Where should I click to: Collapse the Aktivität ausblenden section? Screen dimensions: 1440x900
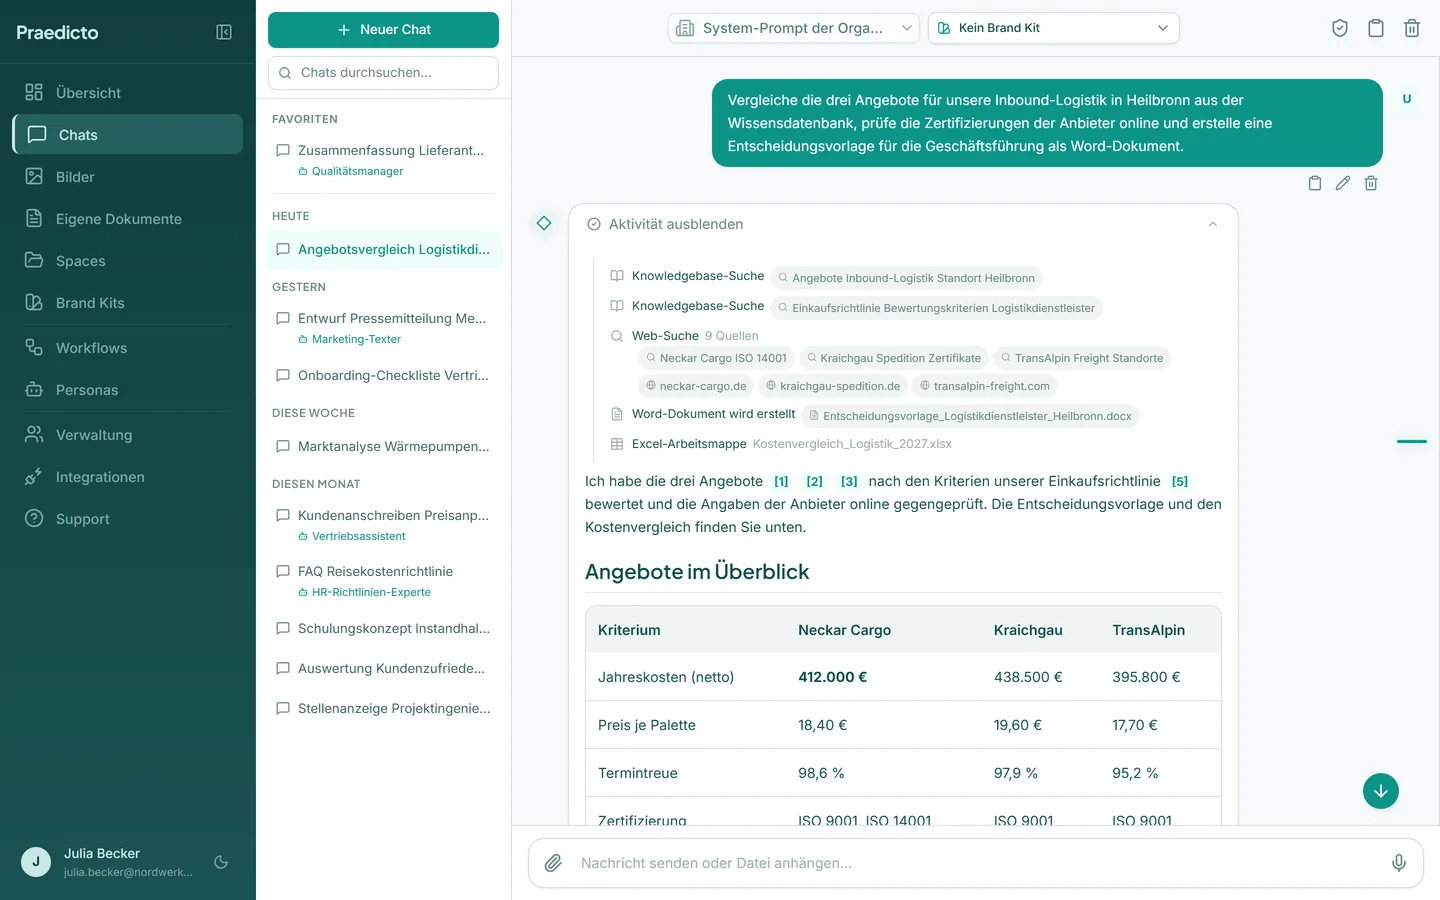(903, 224)
